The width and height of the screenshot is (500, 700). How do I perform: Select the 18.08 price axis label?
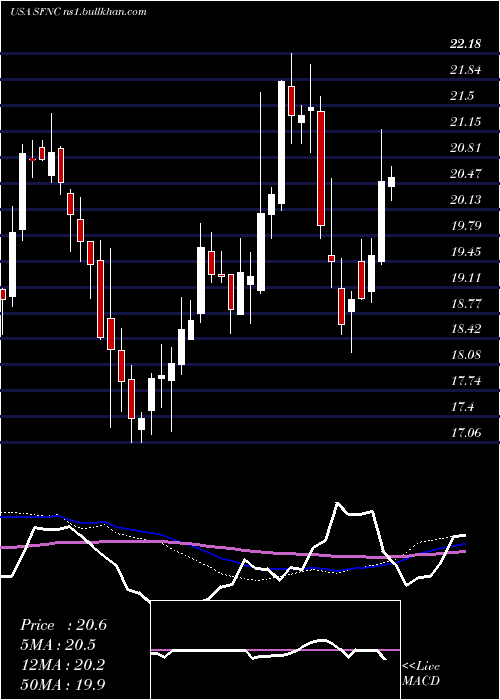point(466,355)
